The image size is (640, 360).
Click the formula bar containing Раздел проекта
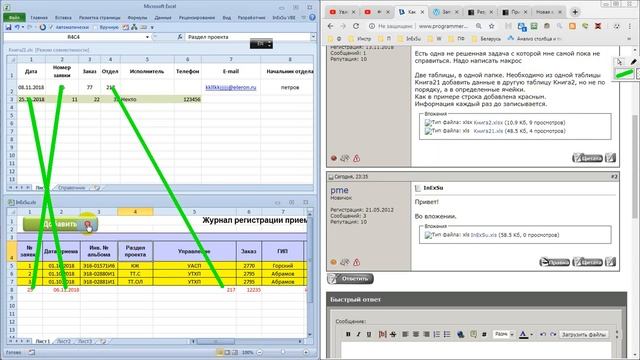pos(247,37)
